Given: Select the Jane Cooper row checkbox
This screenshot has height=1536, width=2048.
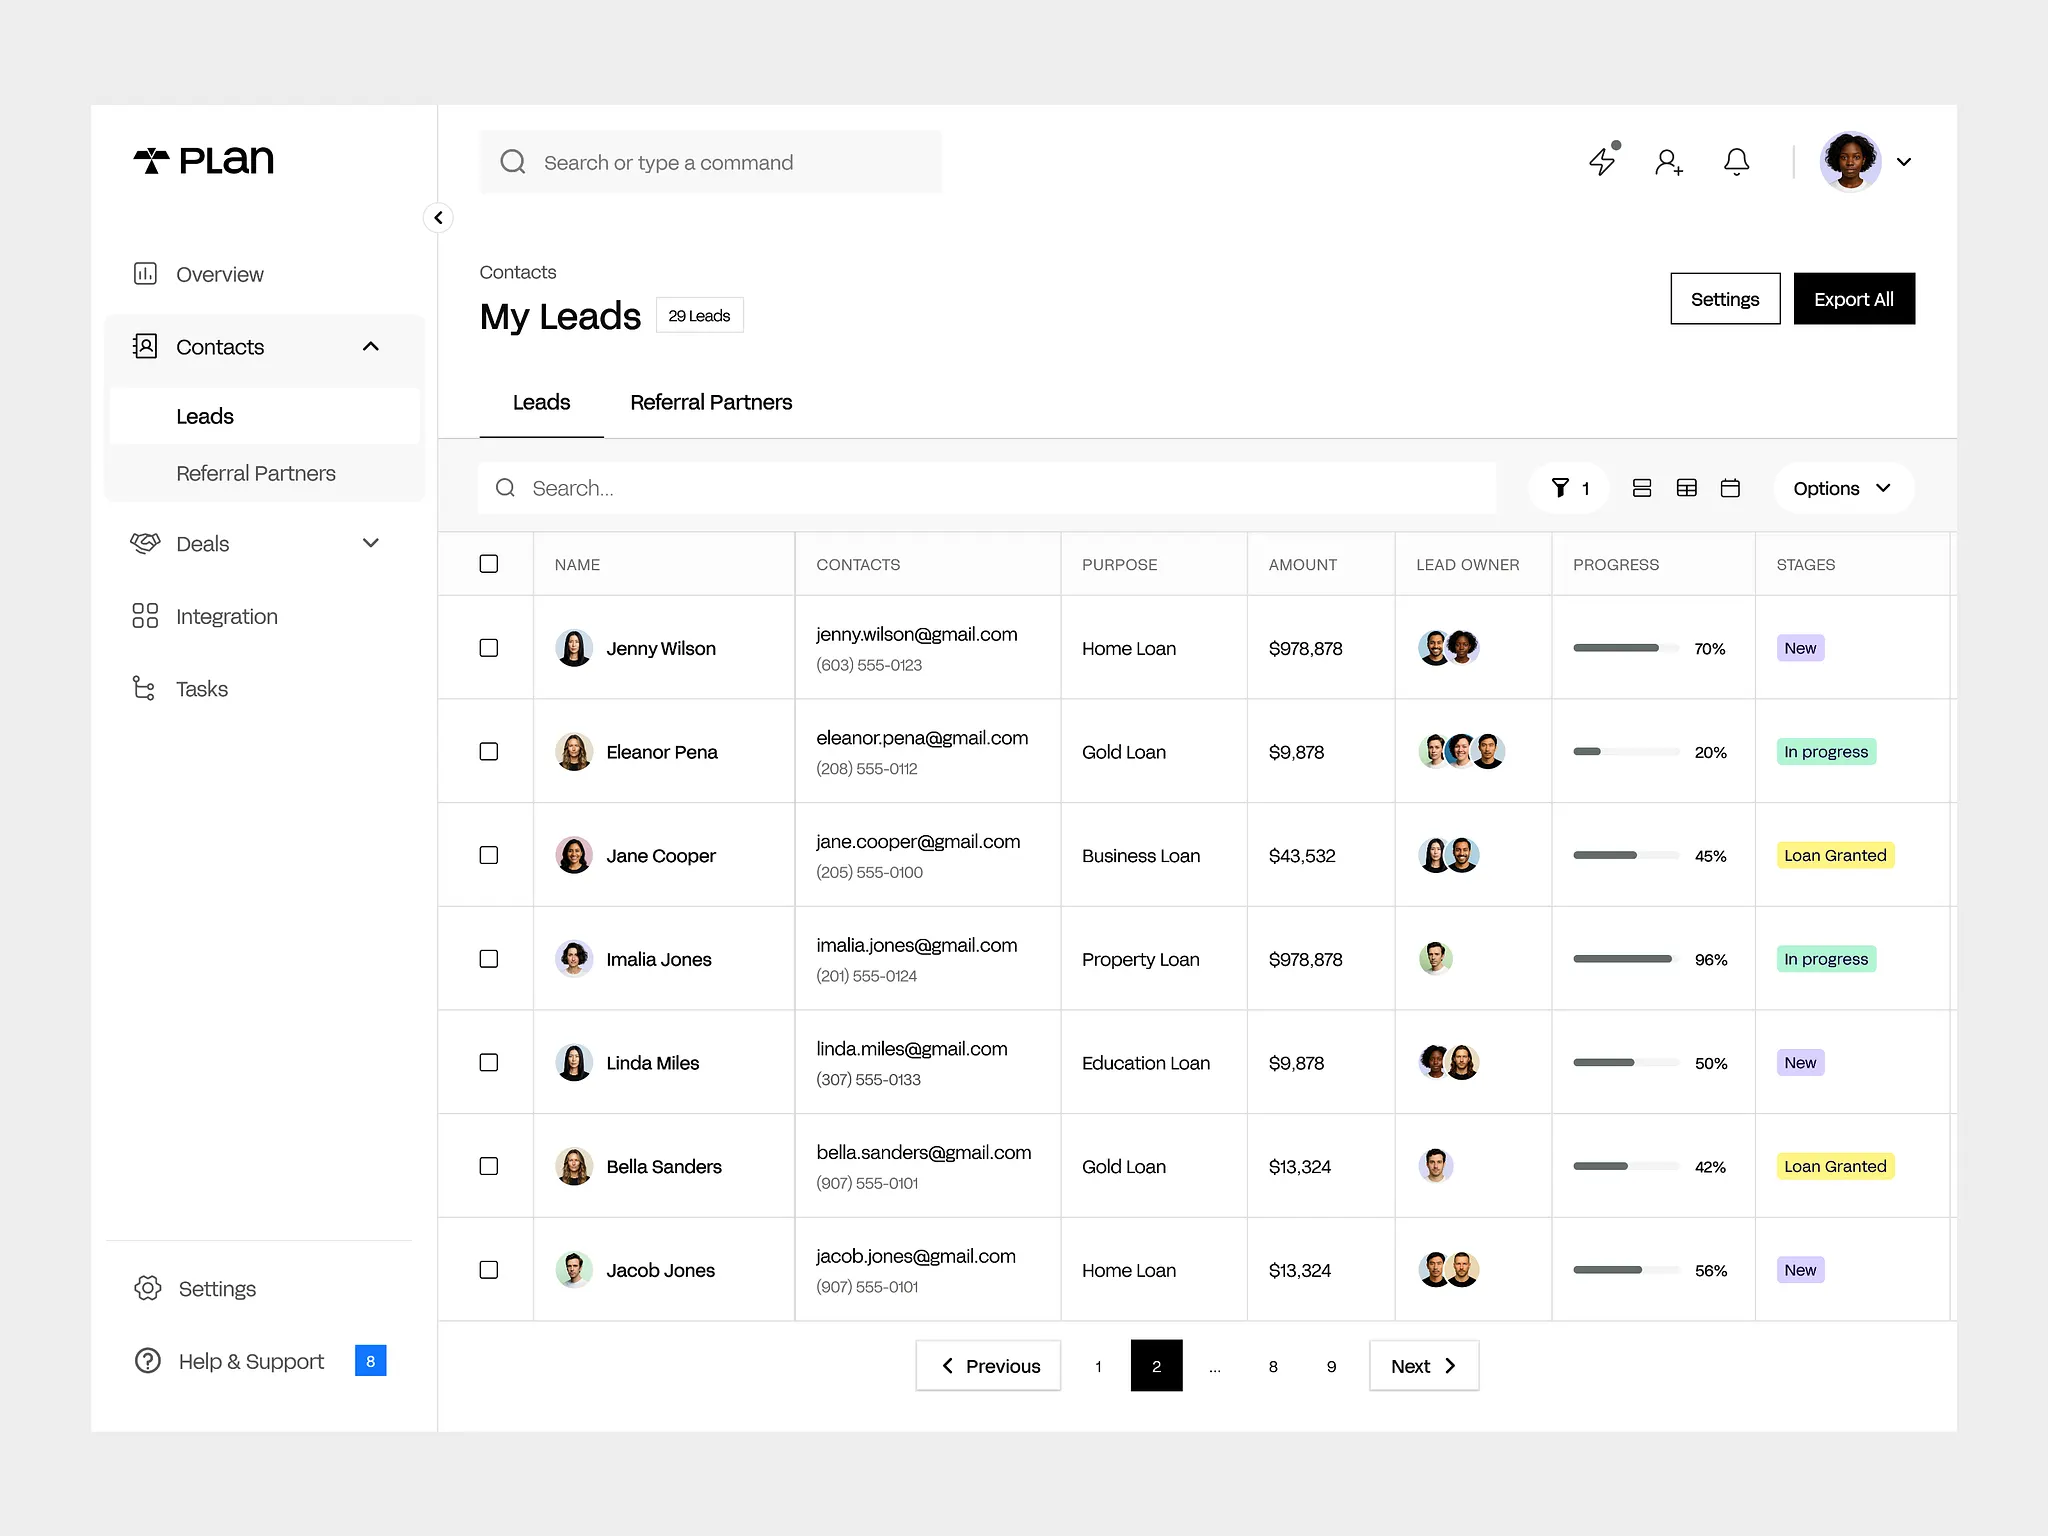Looking at the screenshot, I should point(489,855).
